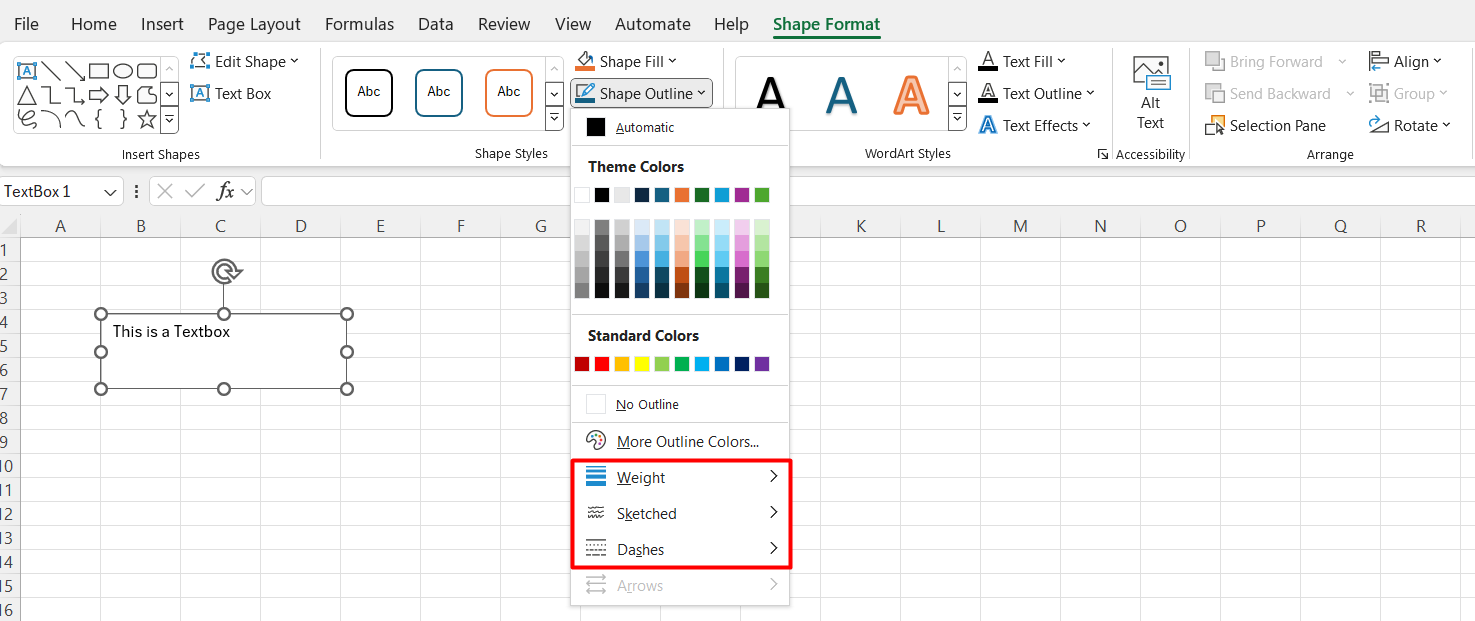The width and height of the screenshot is (1475, 621).
Task: Click inside the formula bar input
Action: 867,191
